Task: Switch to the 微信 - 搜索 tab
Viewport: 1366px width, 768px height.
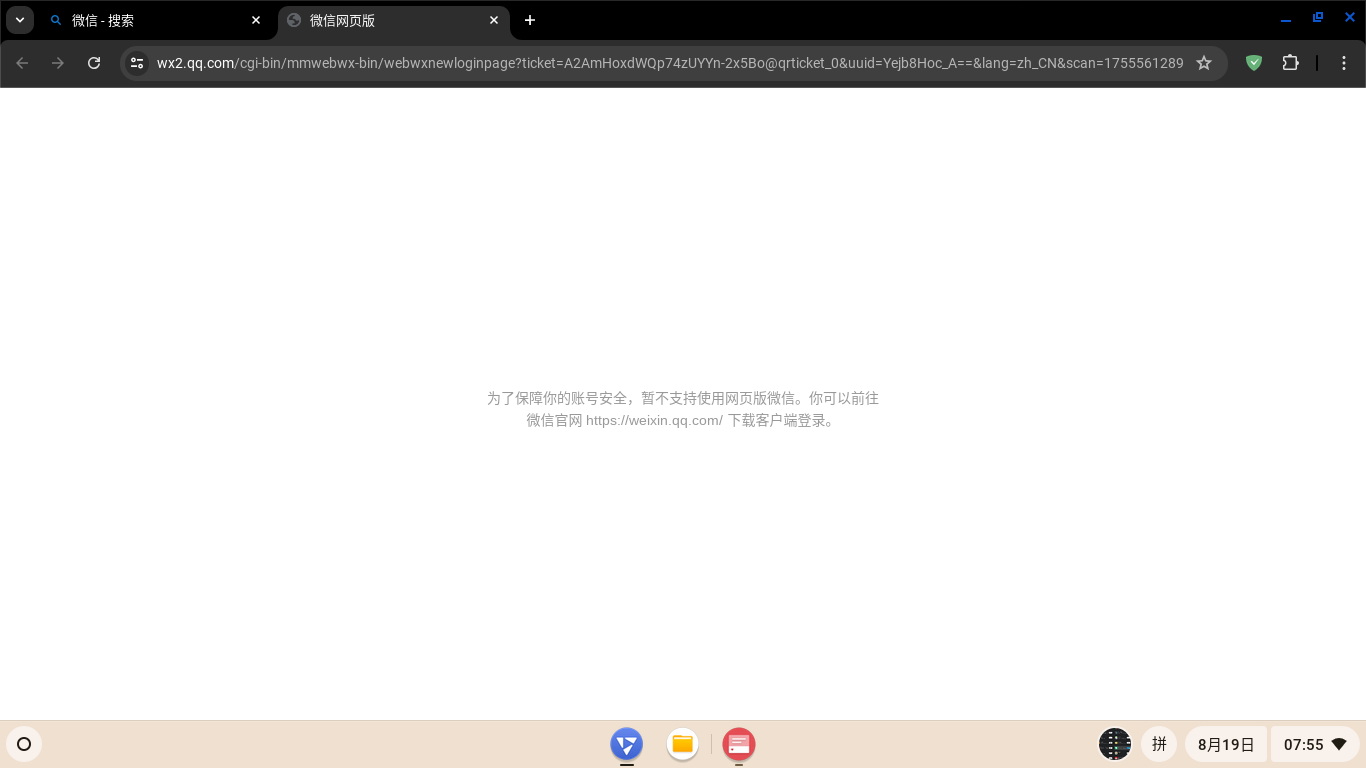Action: tap(155, 20)
